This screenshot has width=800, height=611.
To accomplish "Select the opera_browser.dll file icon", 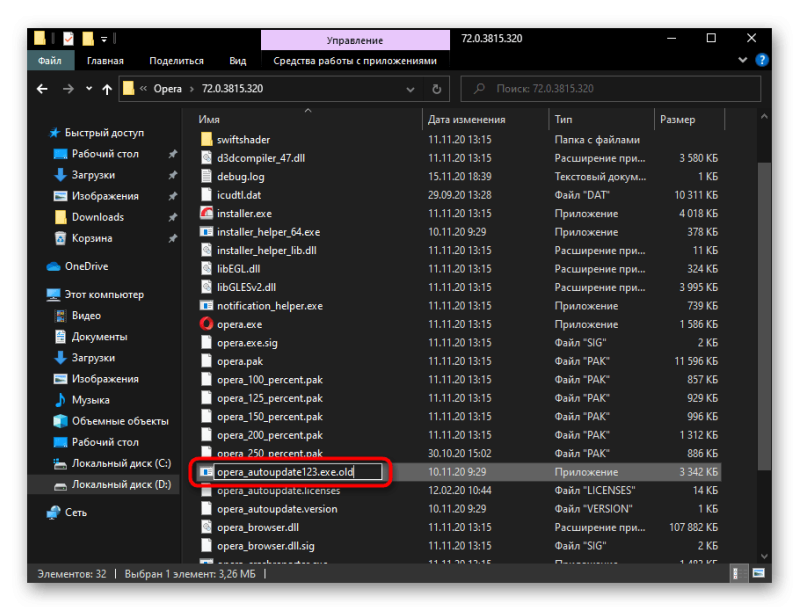I will [206, 527].
